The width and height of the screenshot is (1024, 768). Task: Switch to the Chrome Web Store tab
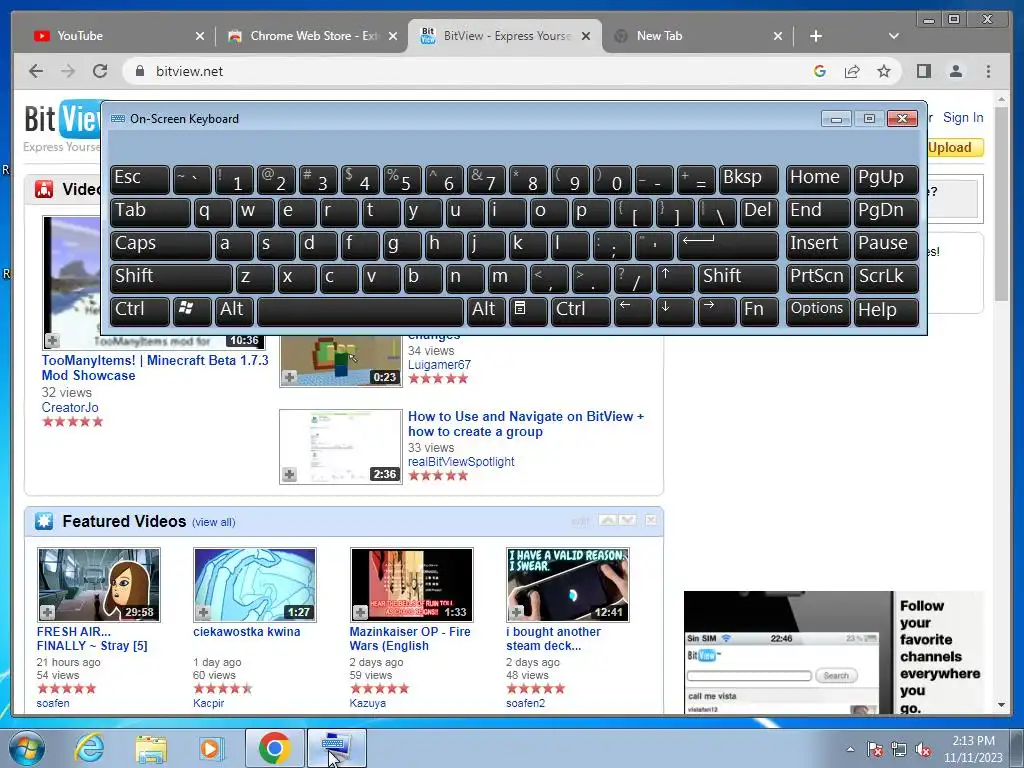(312, 36)
